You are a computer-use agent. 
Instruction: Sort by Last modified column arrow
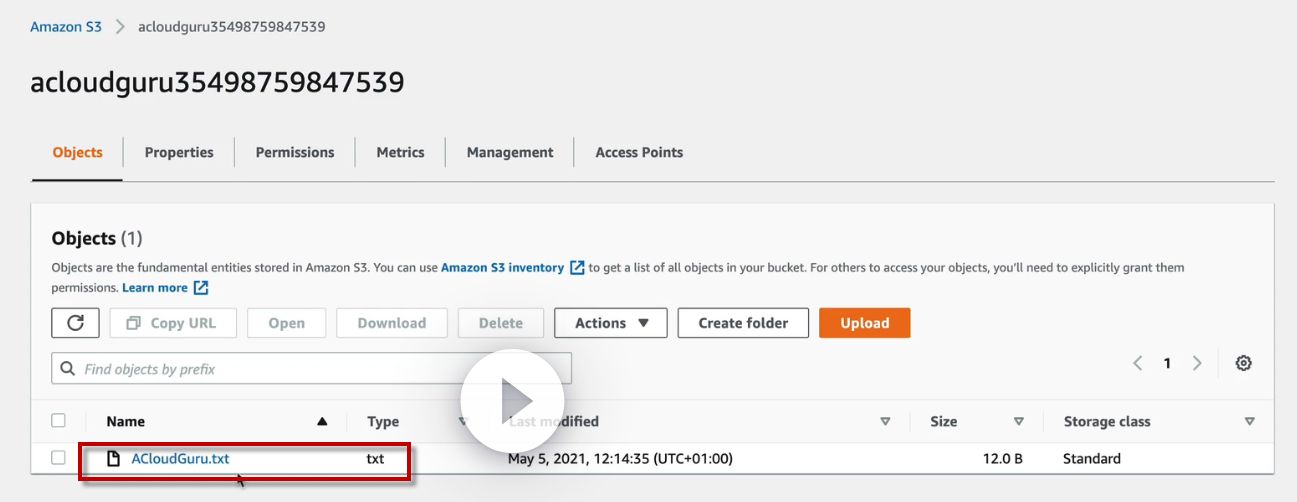tap(885, 422)
